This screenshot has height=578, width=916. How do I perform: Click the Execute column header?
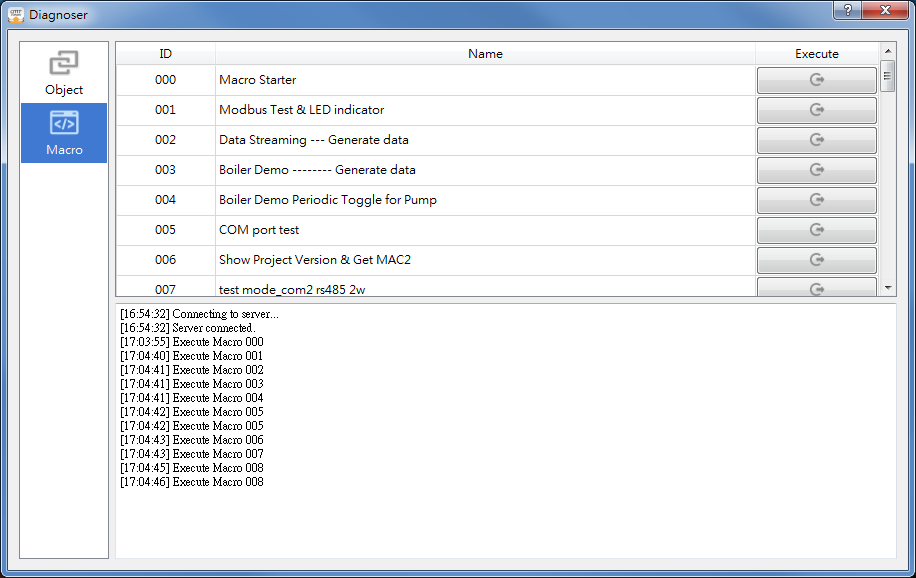tap(816, 54)
